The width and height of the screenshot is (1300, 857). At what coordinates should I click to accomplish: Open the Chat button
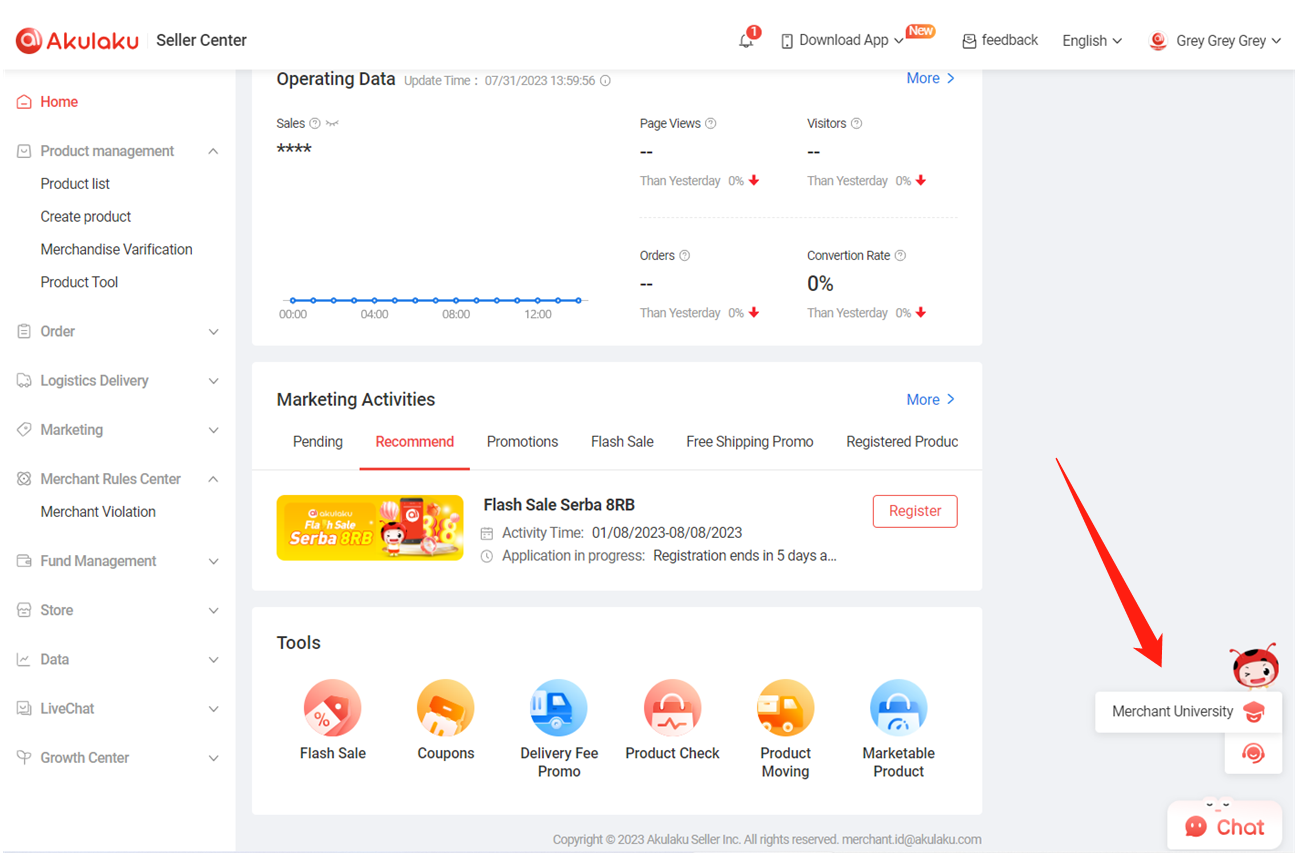click(1225, 827)
